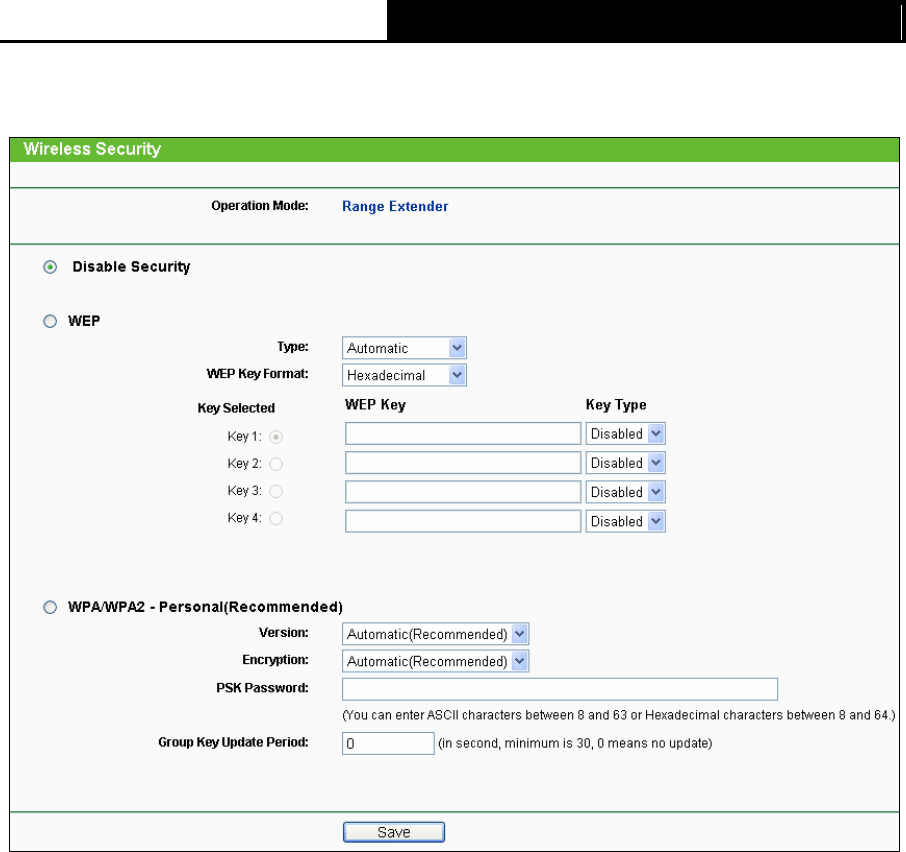
Task: Open Key 4 Key Type dropdown
Action: pyautogui.click(x=625, y=521)
